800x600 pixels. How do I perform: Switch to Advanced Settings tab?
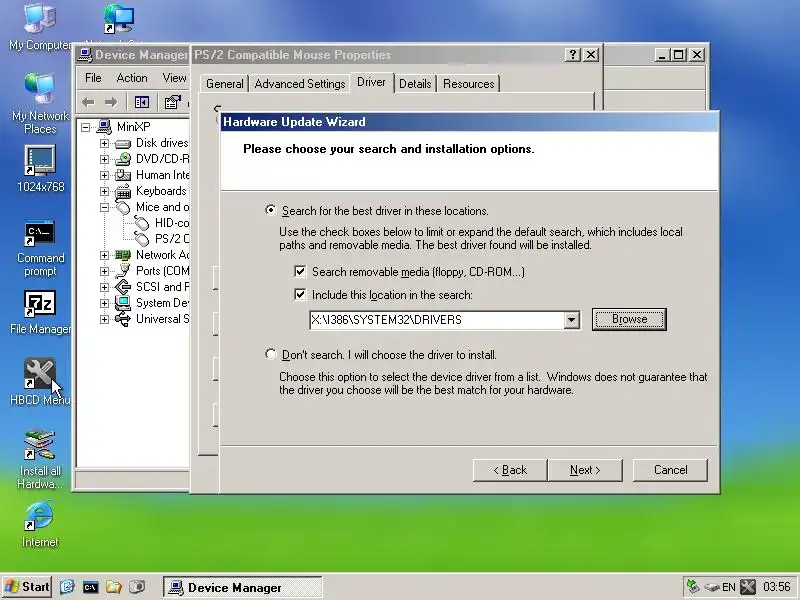coord(299,84)
